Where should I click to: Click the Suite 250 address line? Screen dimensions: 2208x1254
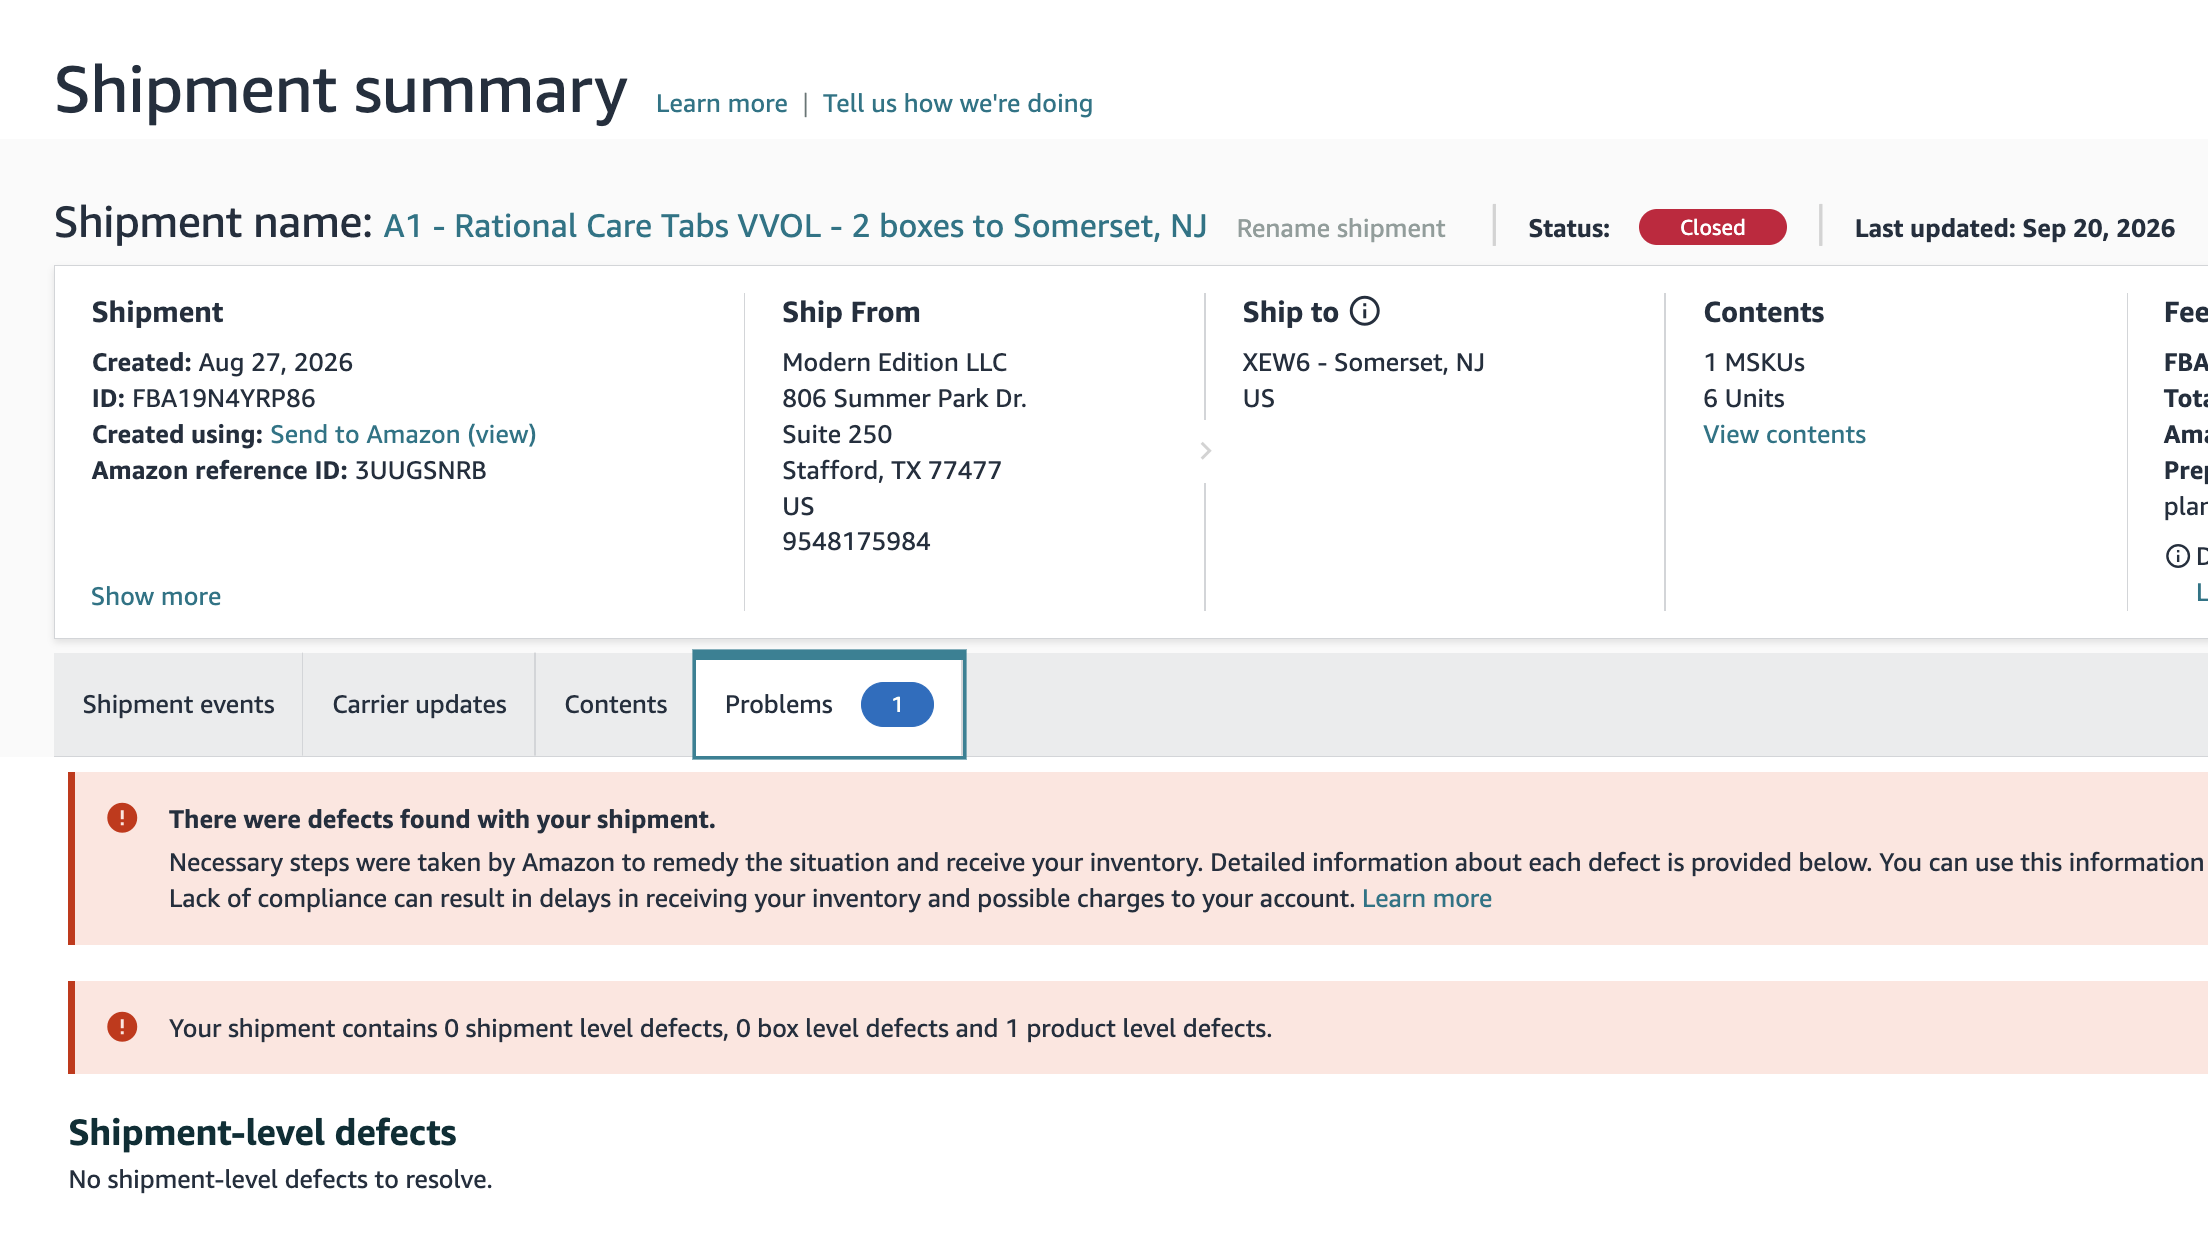837,434
